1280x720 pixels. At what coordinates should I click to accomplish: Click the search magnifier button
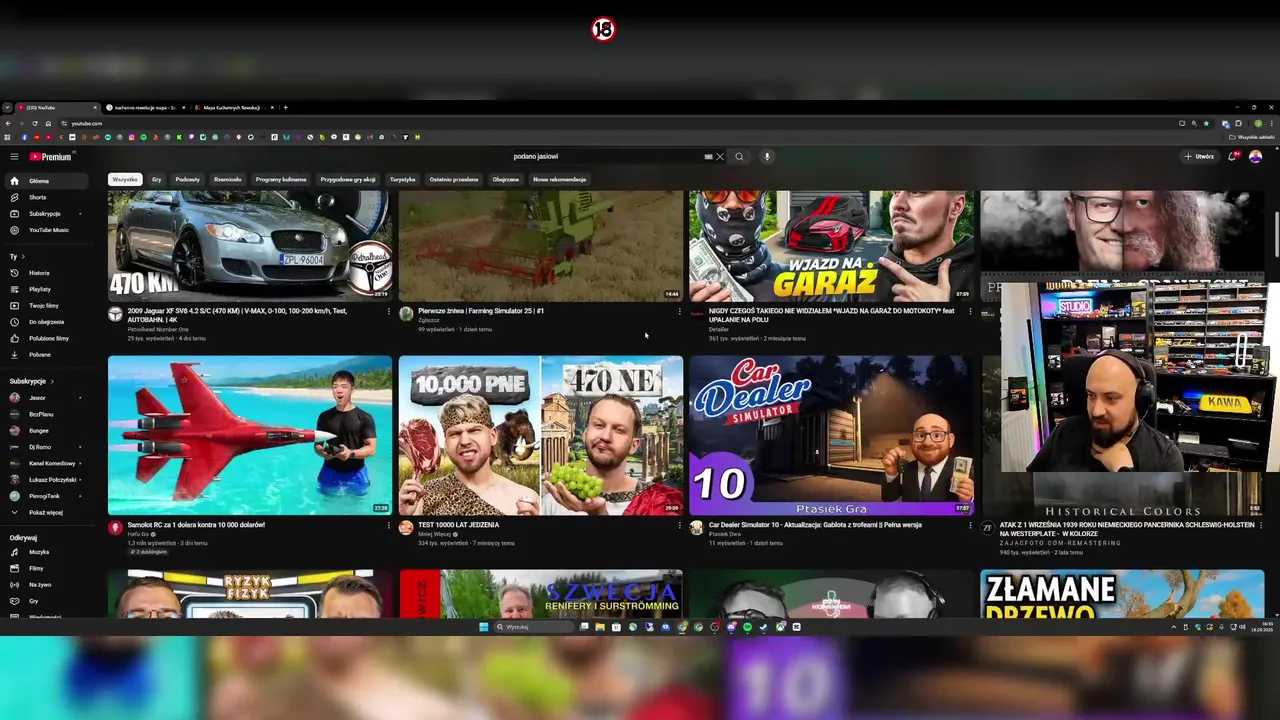pyautogui.click(x=739, y=156)
